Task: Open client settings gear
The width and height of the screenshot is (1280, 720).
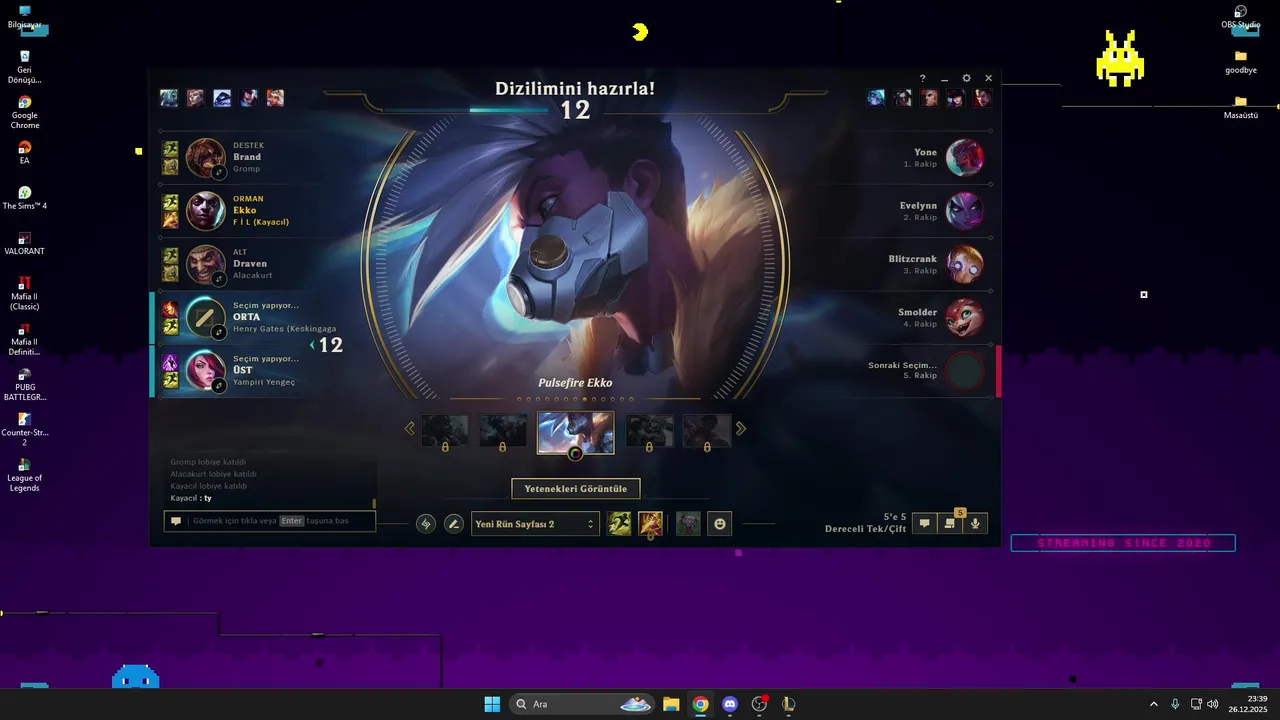Action: (966, 78)
